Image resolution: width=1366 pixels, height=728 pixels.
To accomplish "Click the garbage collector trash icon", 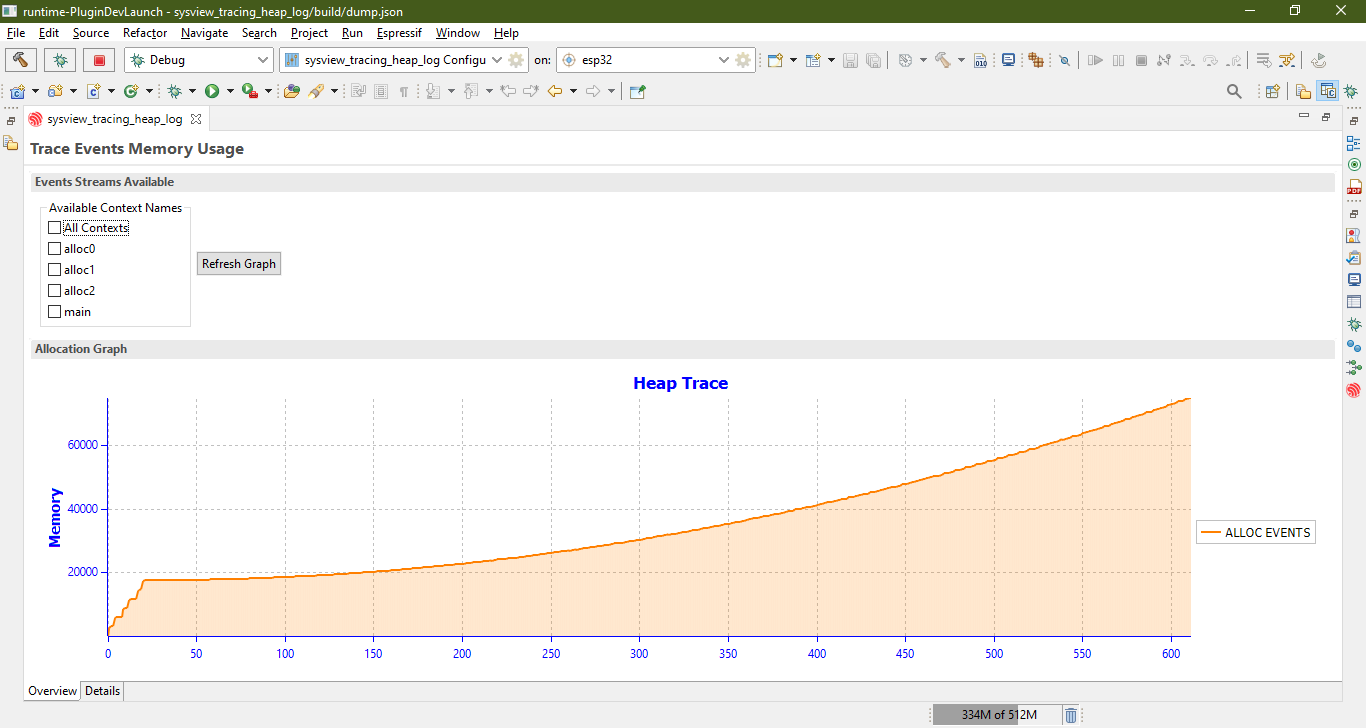I will pos(1071,715).
